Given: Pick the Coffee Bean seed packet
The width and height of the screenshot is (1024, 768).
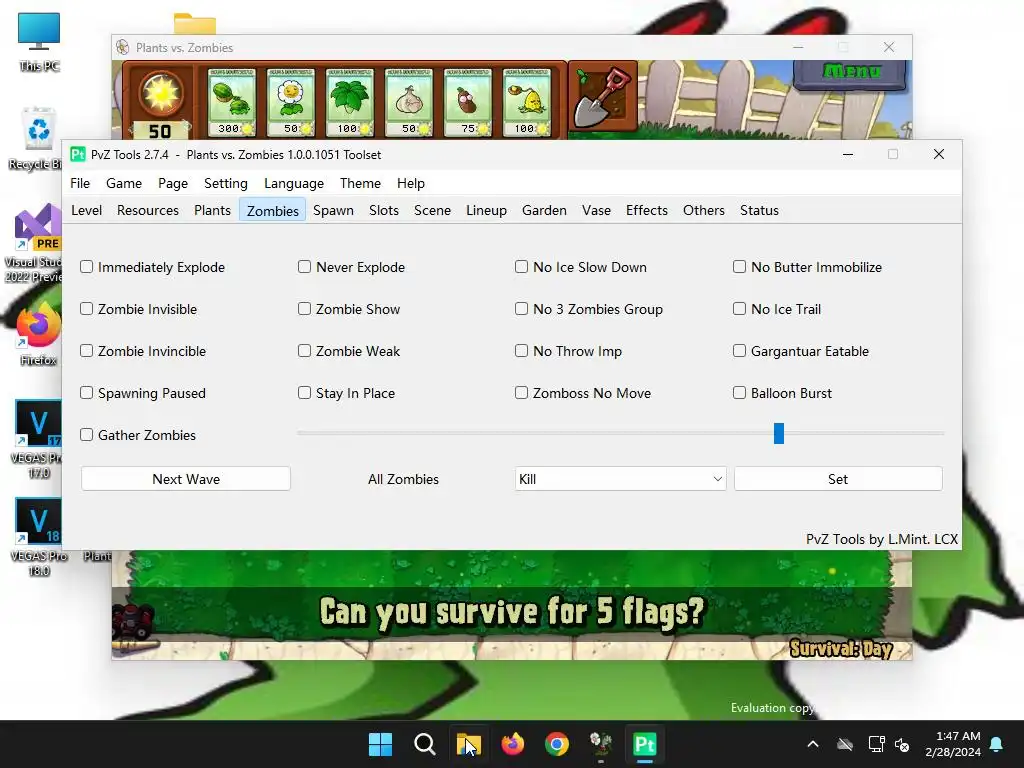Looking at the screenshot, I should click(x=468, y=102).
